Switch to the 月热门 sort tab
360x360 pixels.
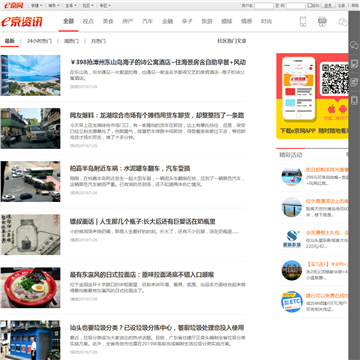point(98,41)
